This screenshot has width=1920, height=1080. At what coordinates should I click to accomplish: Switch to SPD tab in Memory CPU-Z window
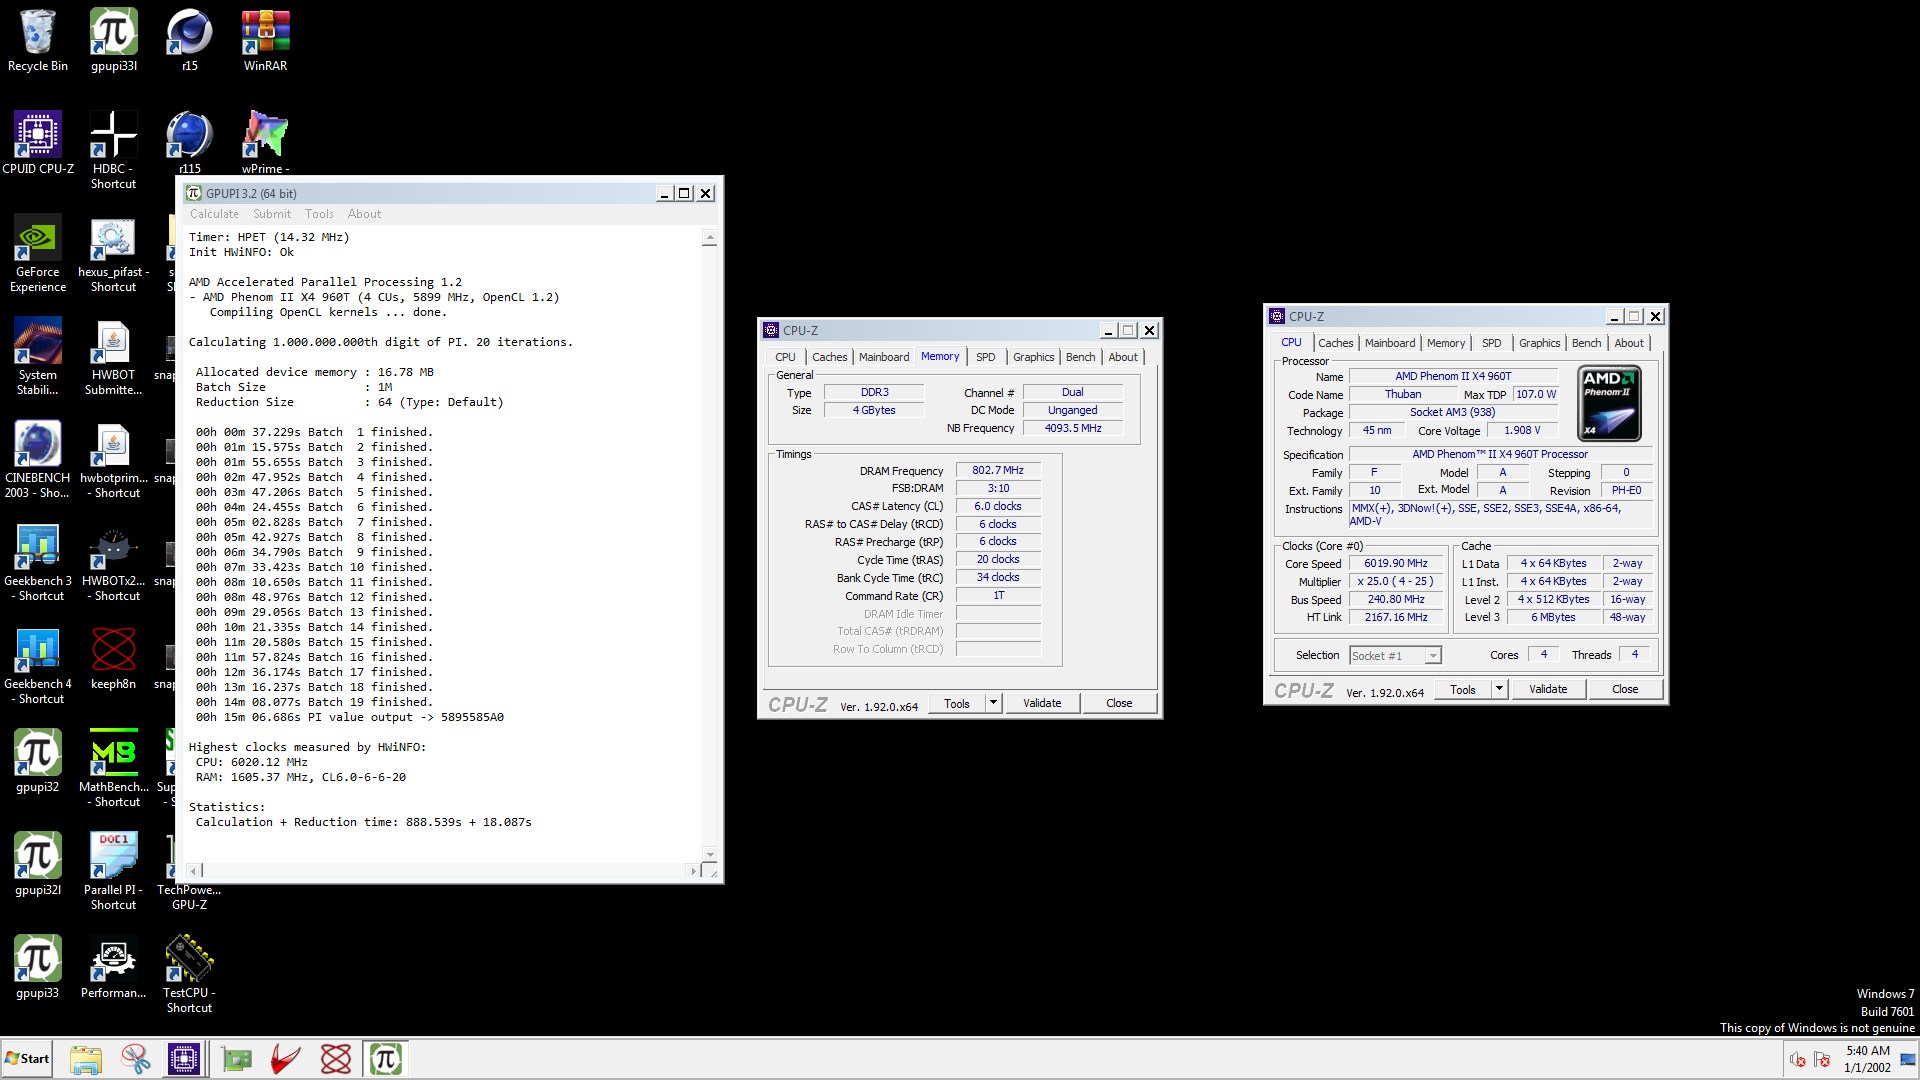coord(985,357)
